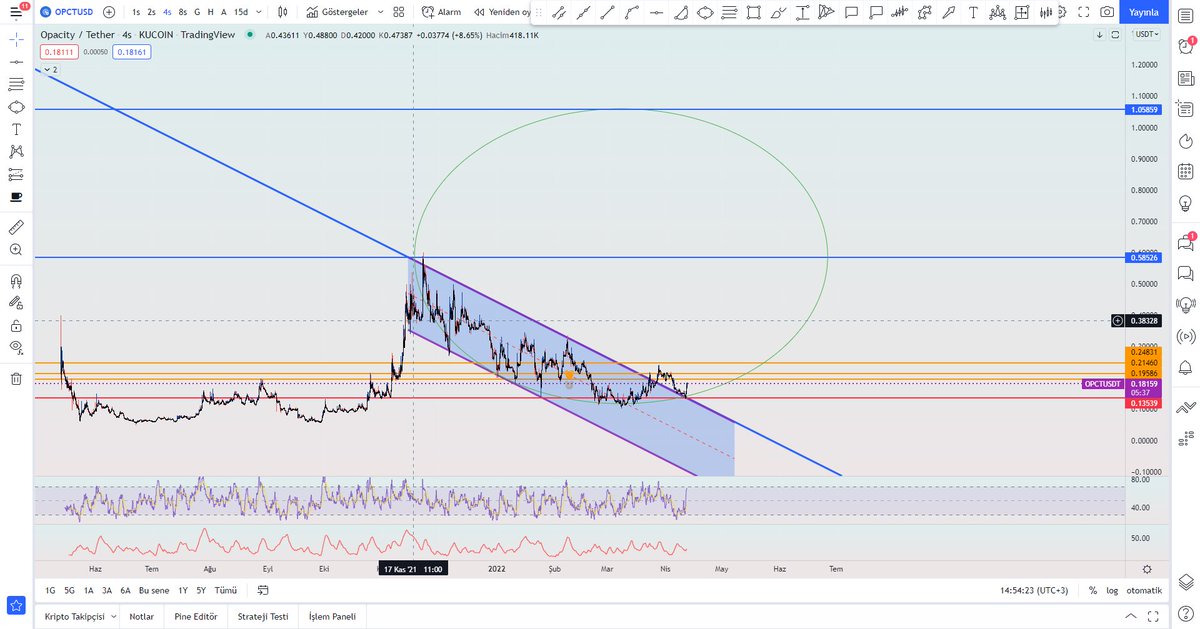This screenshot has height=629, width=1200.
Task: Toggle magnet mode
Action: (x=16, y=281)
